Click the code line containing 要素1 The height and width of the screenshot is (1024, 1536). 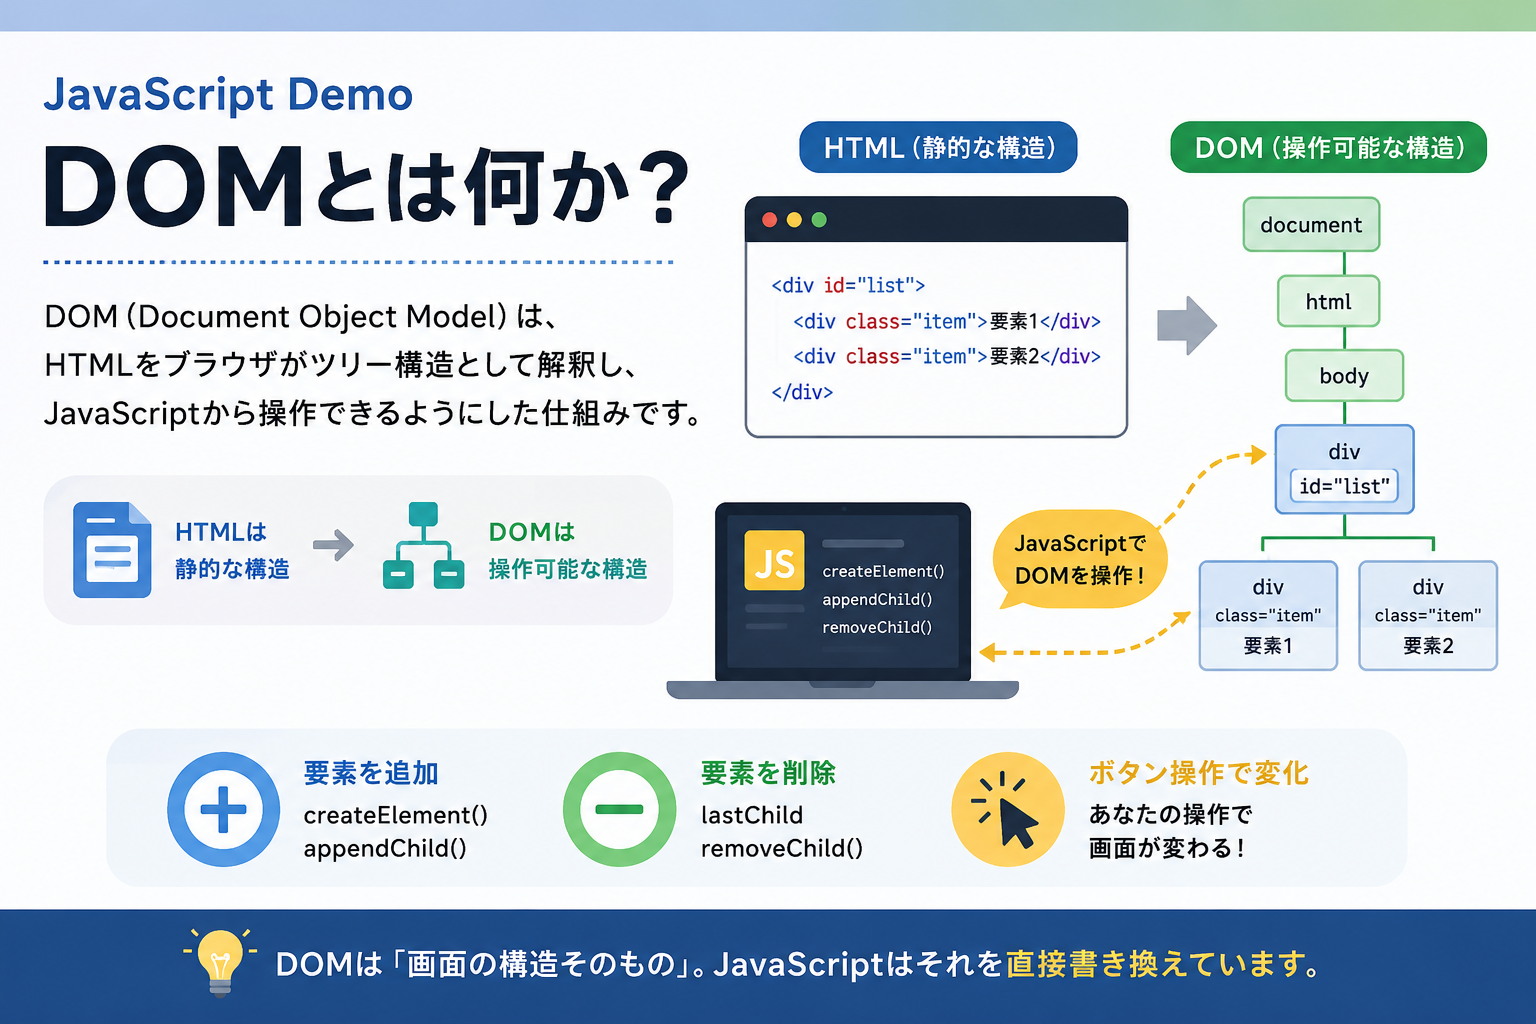(947, 321)
